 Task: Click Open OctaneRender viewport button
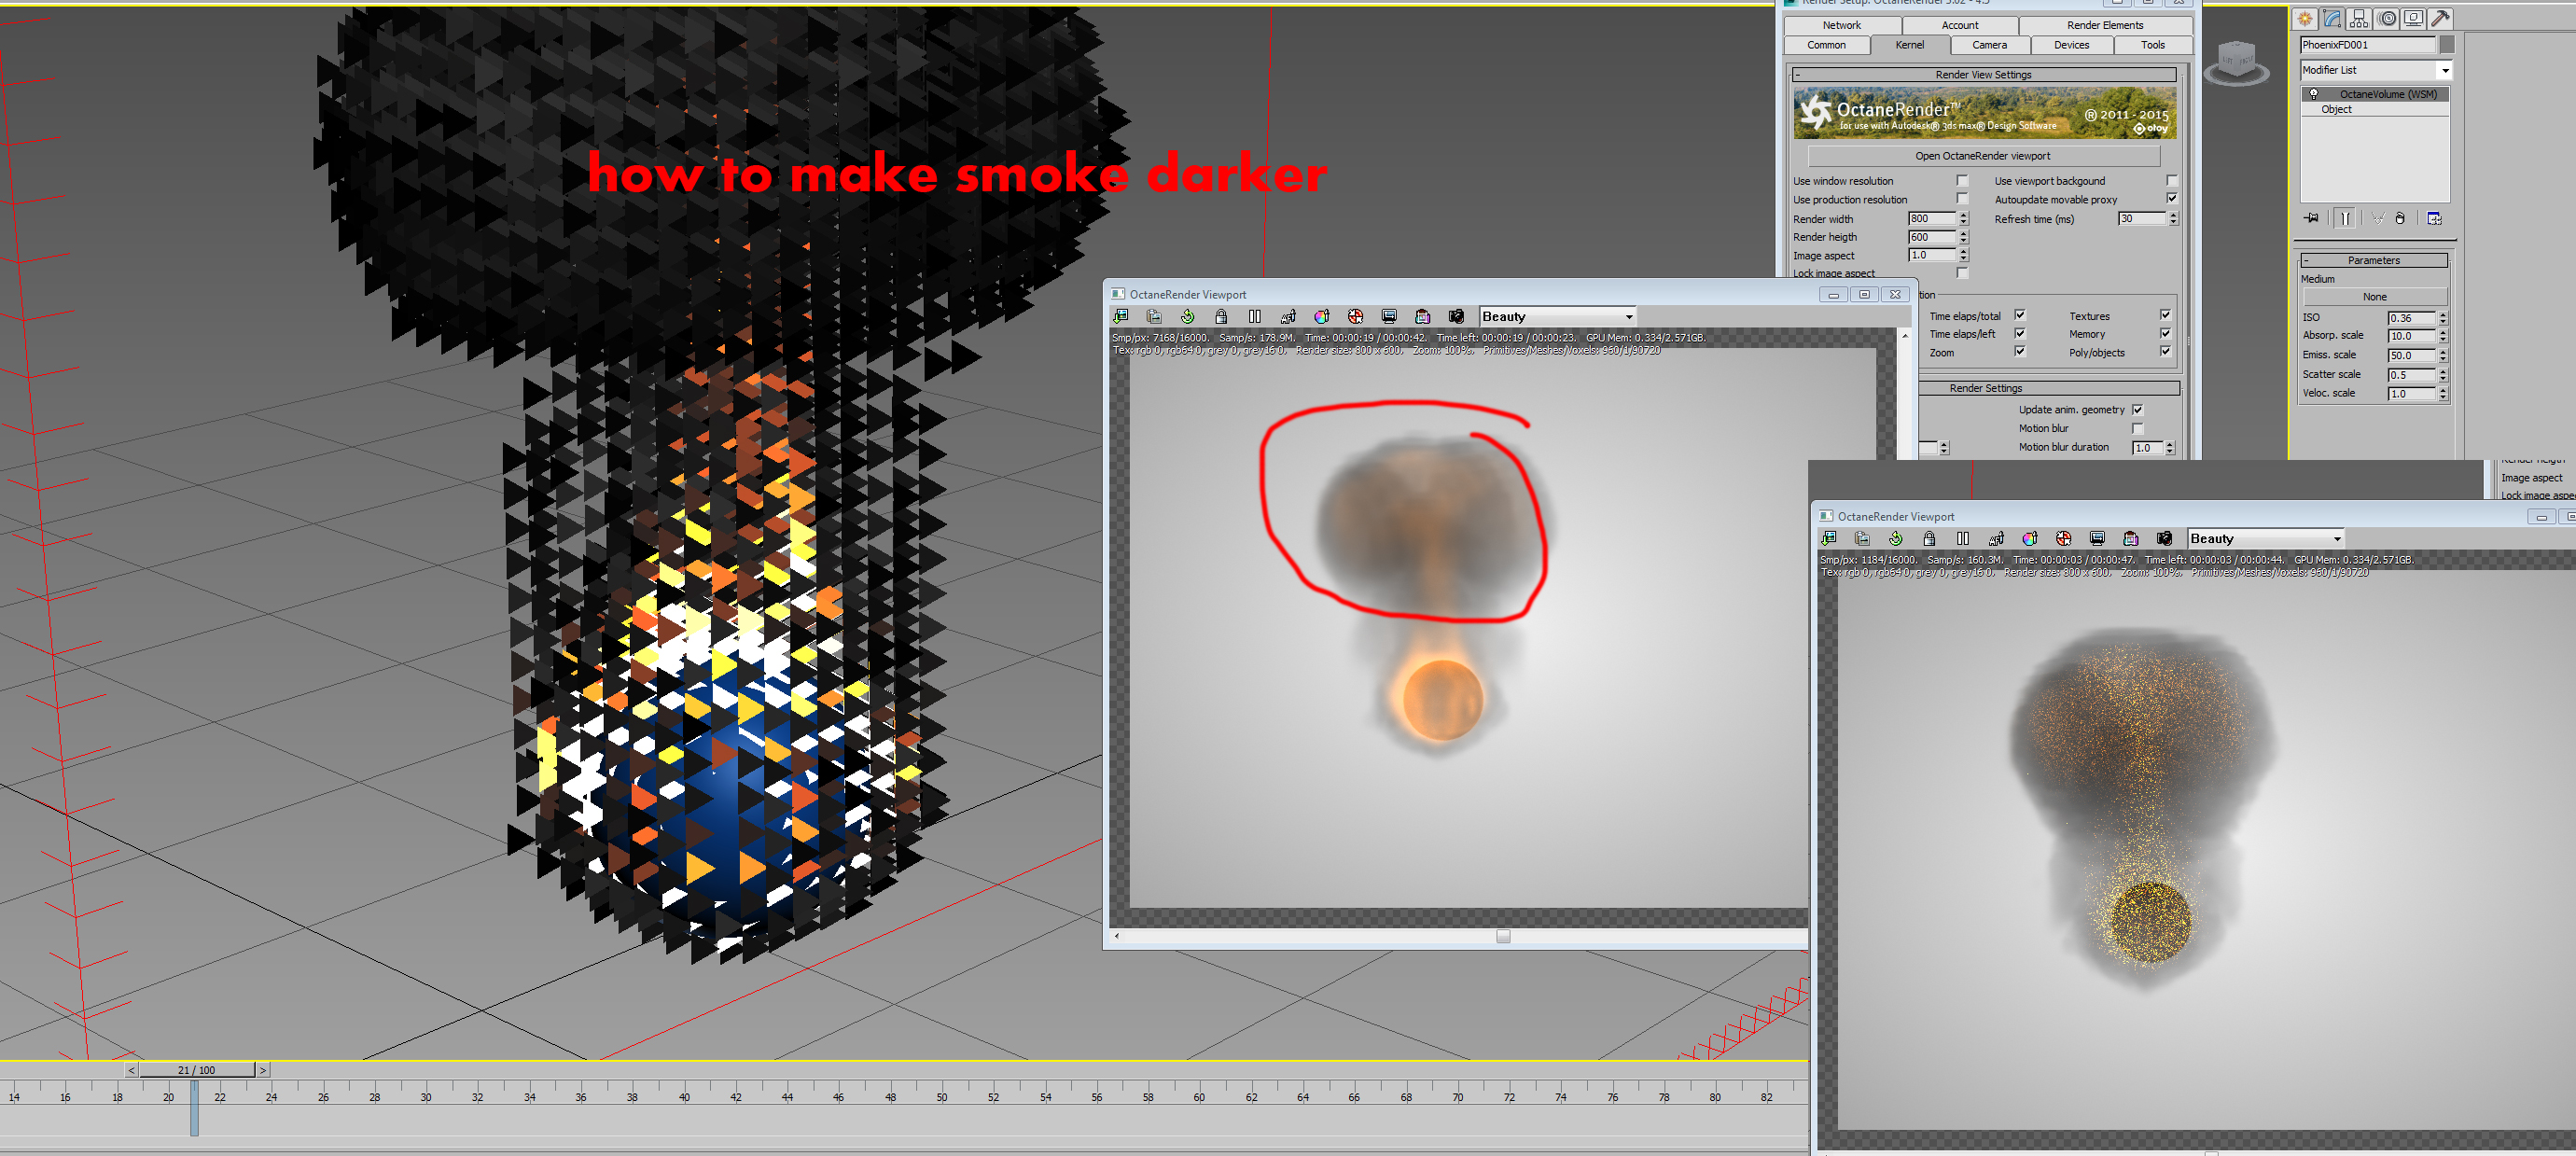click(x=1982, y=156)
